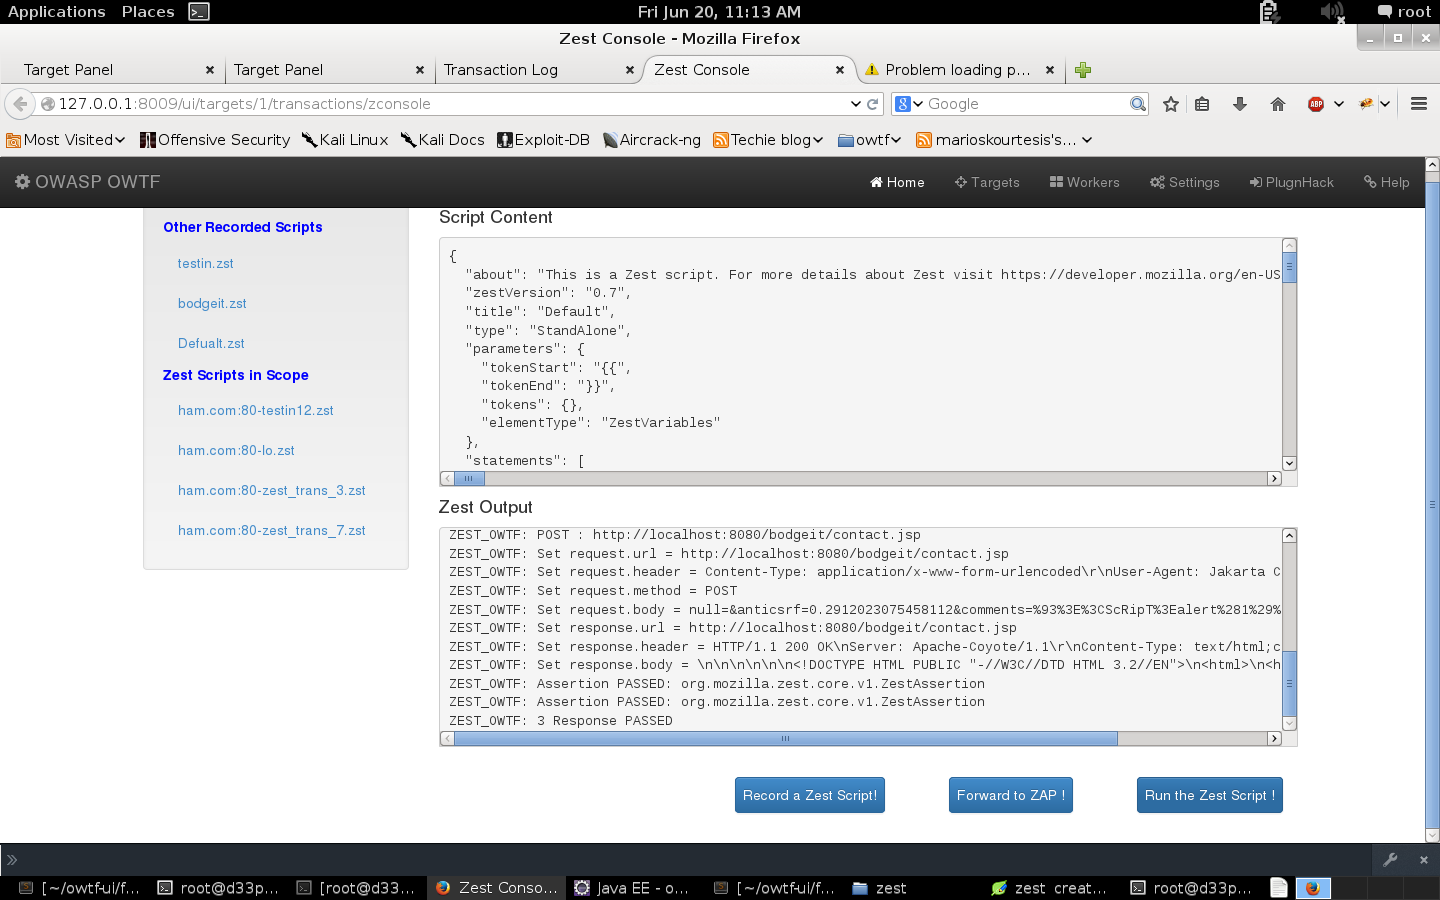1440x900 pixels.
Task: Open the Firefox hamburger menu
Action: click(1418, 104)
